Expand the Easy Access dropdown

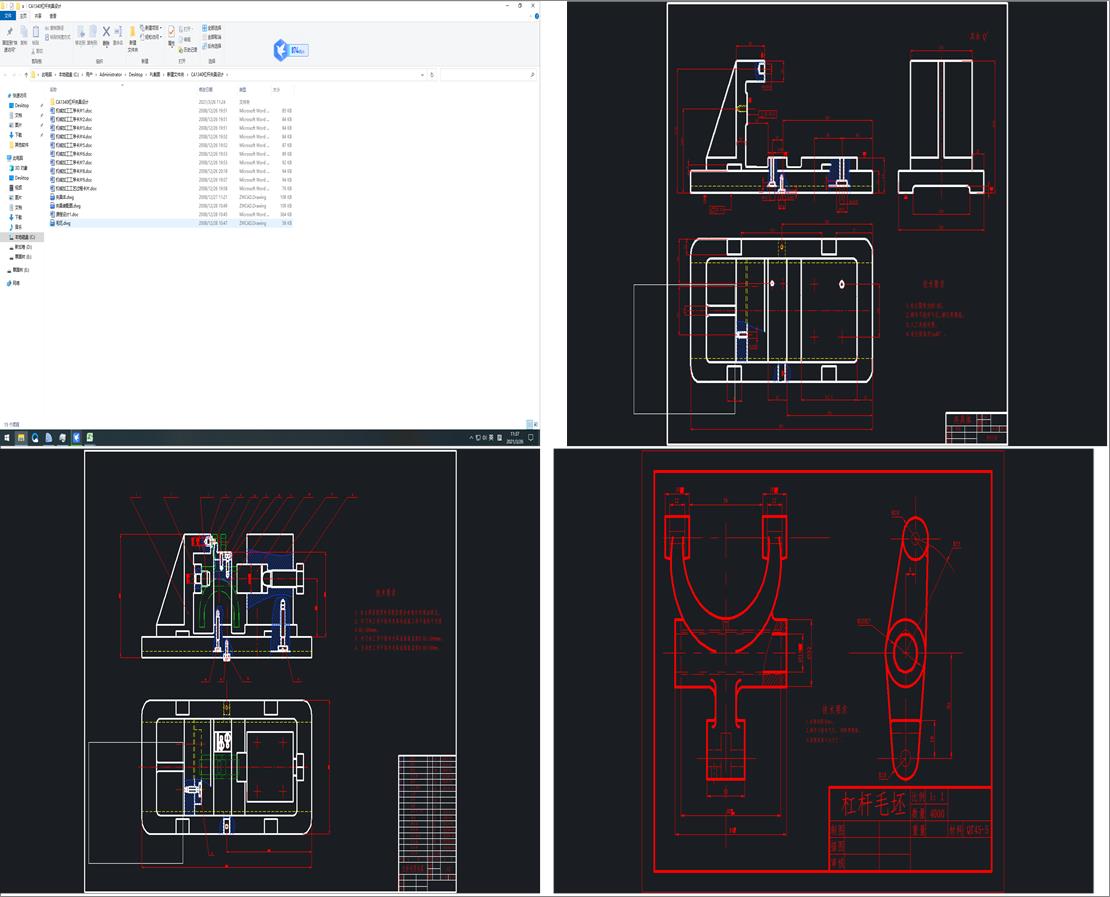pos(152,37)
